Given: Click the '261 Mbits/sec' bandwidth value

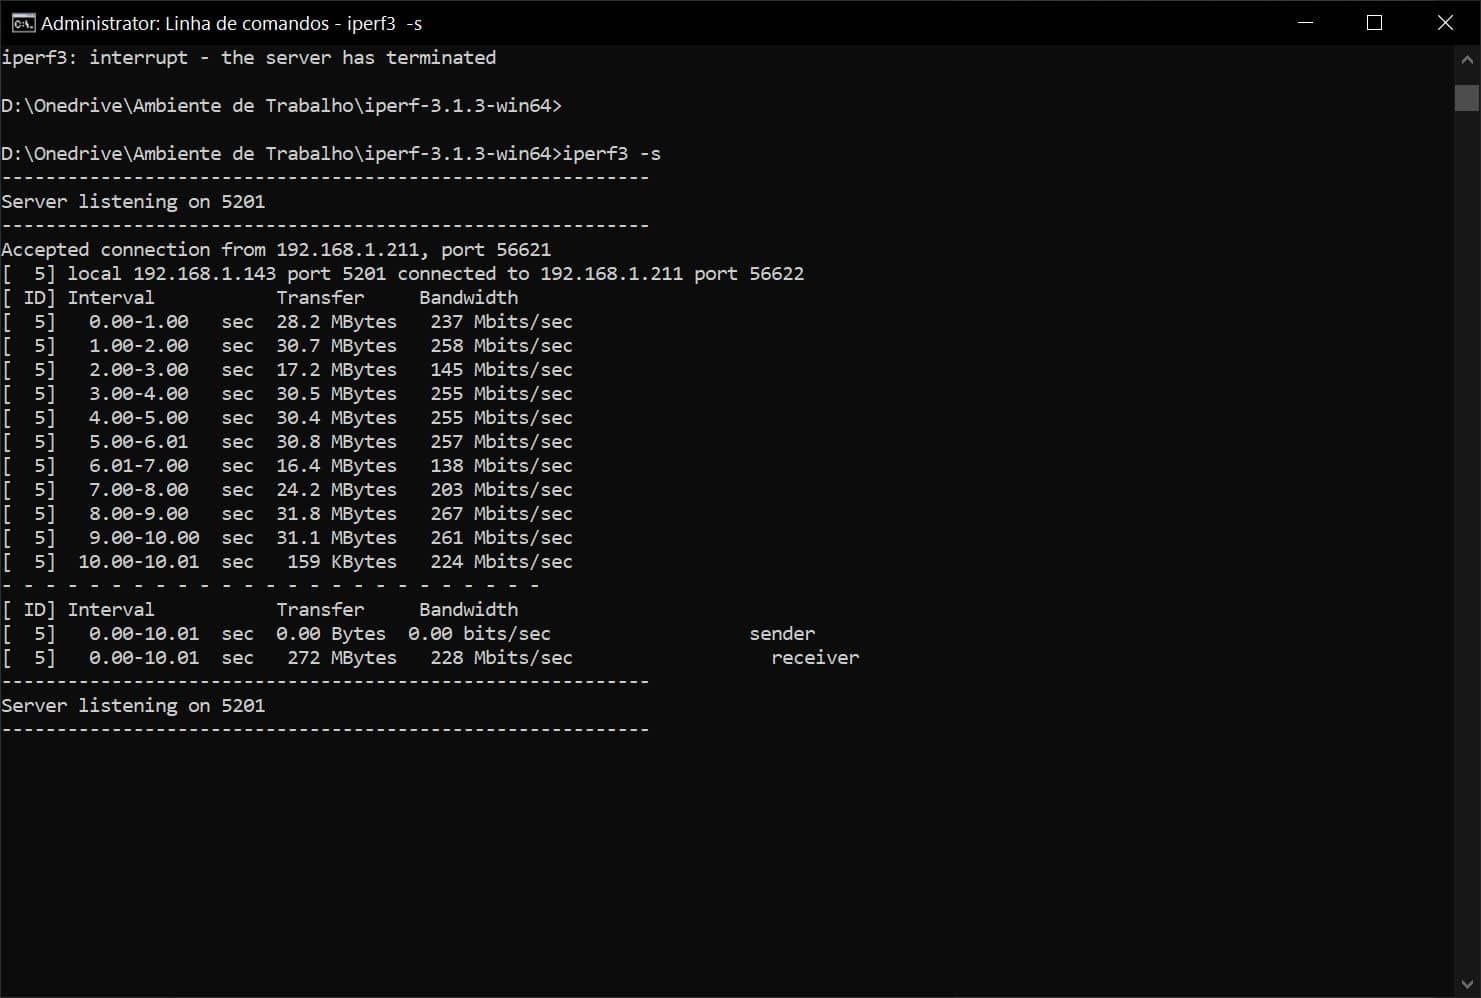Looking at the screenshot, I should click(501, 538).
